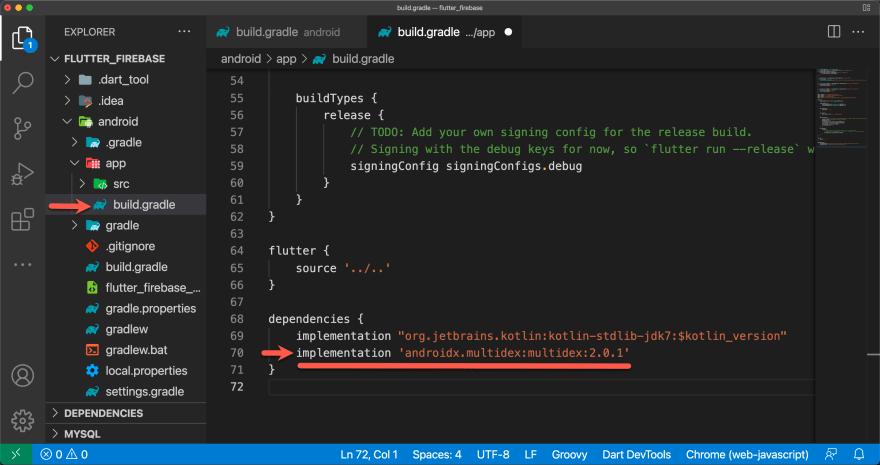Change encoding via UTF-8 status item
The width and height of the screenshot is (880, 465).
point(493,454)
